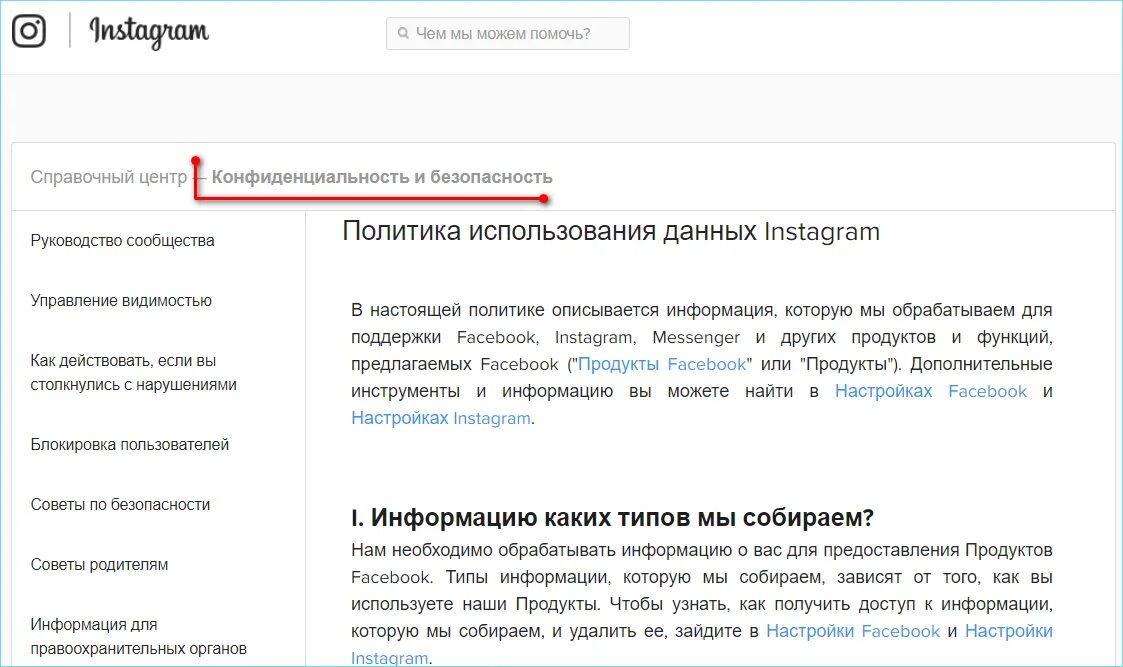Focus the 'Чем мы можем помочь?' search field
The width and height of the screenshot is (1123, 667).
pos(508,34)
